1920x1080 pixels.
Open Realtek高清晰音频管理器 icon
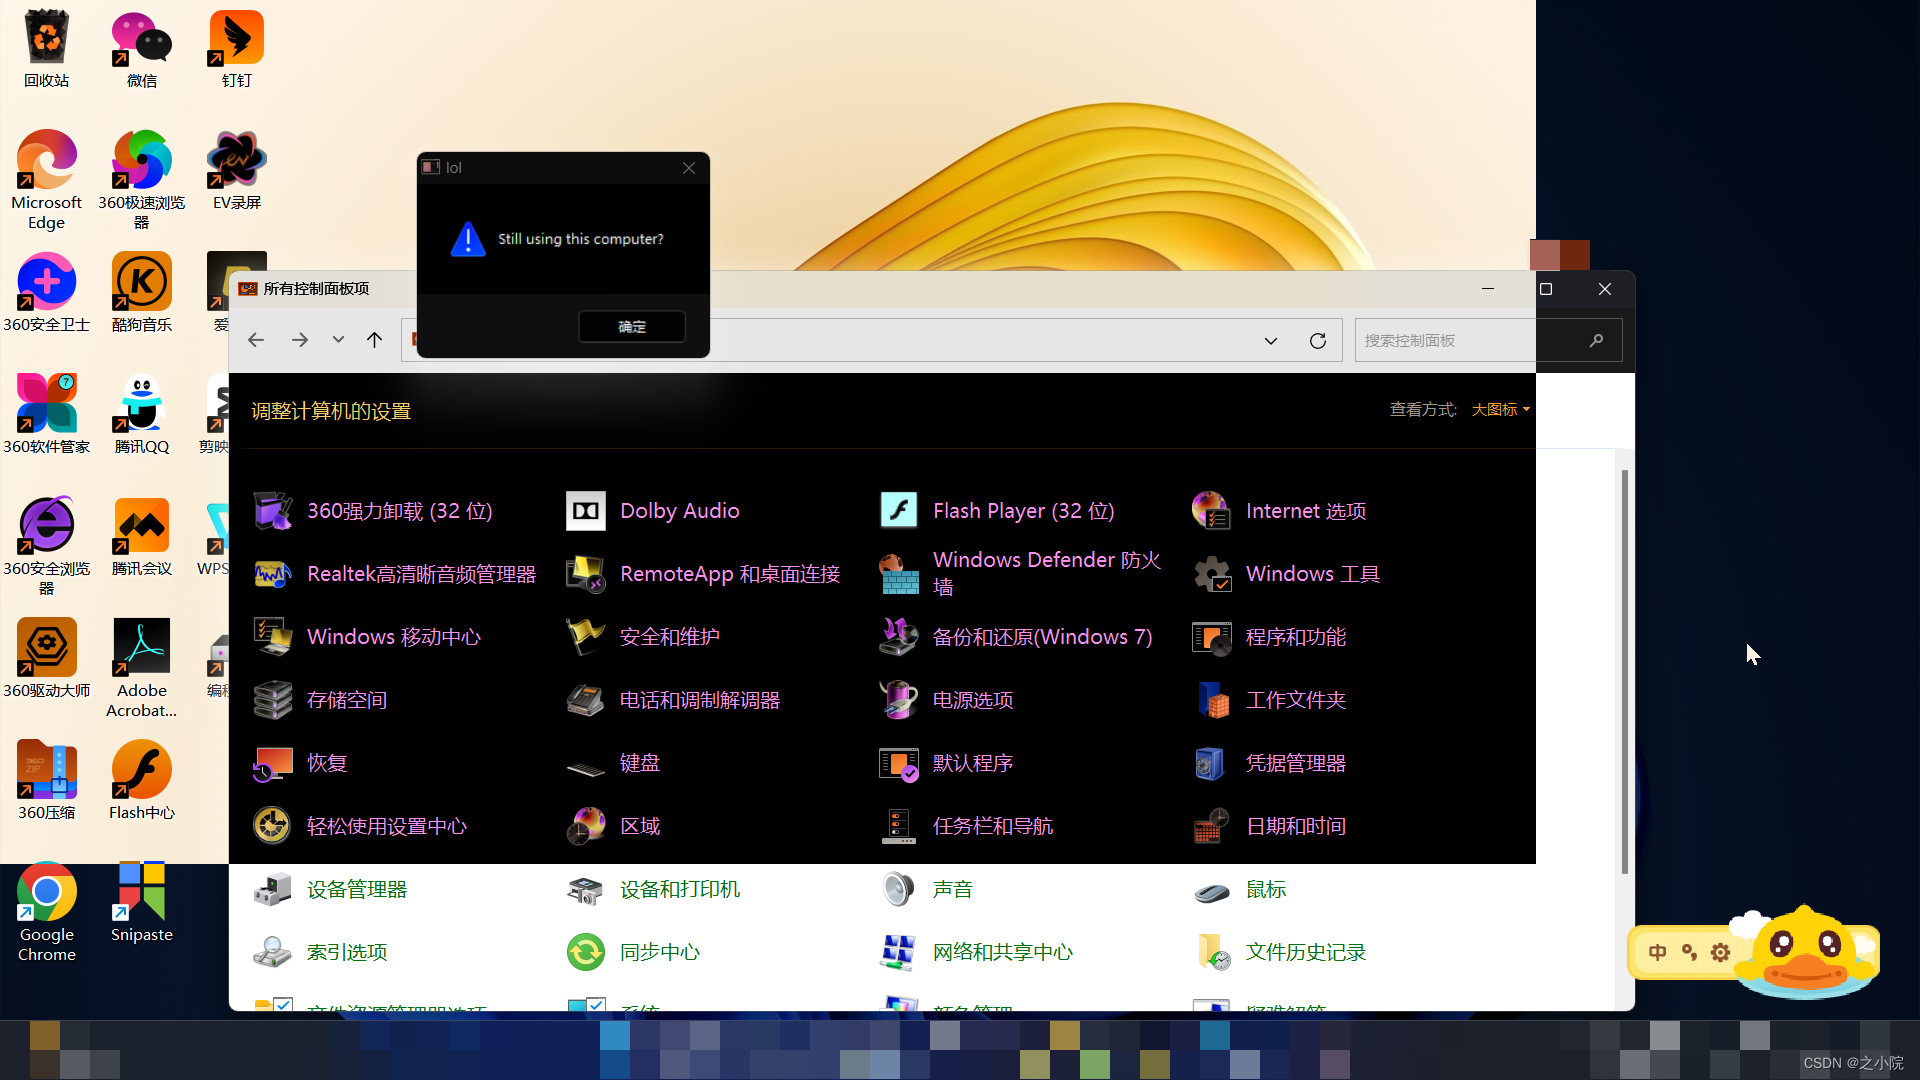[272, 574]
